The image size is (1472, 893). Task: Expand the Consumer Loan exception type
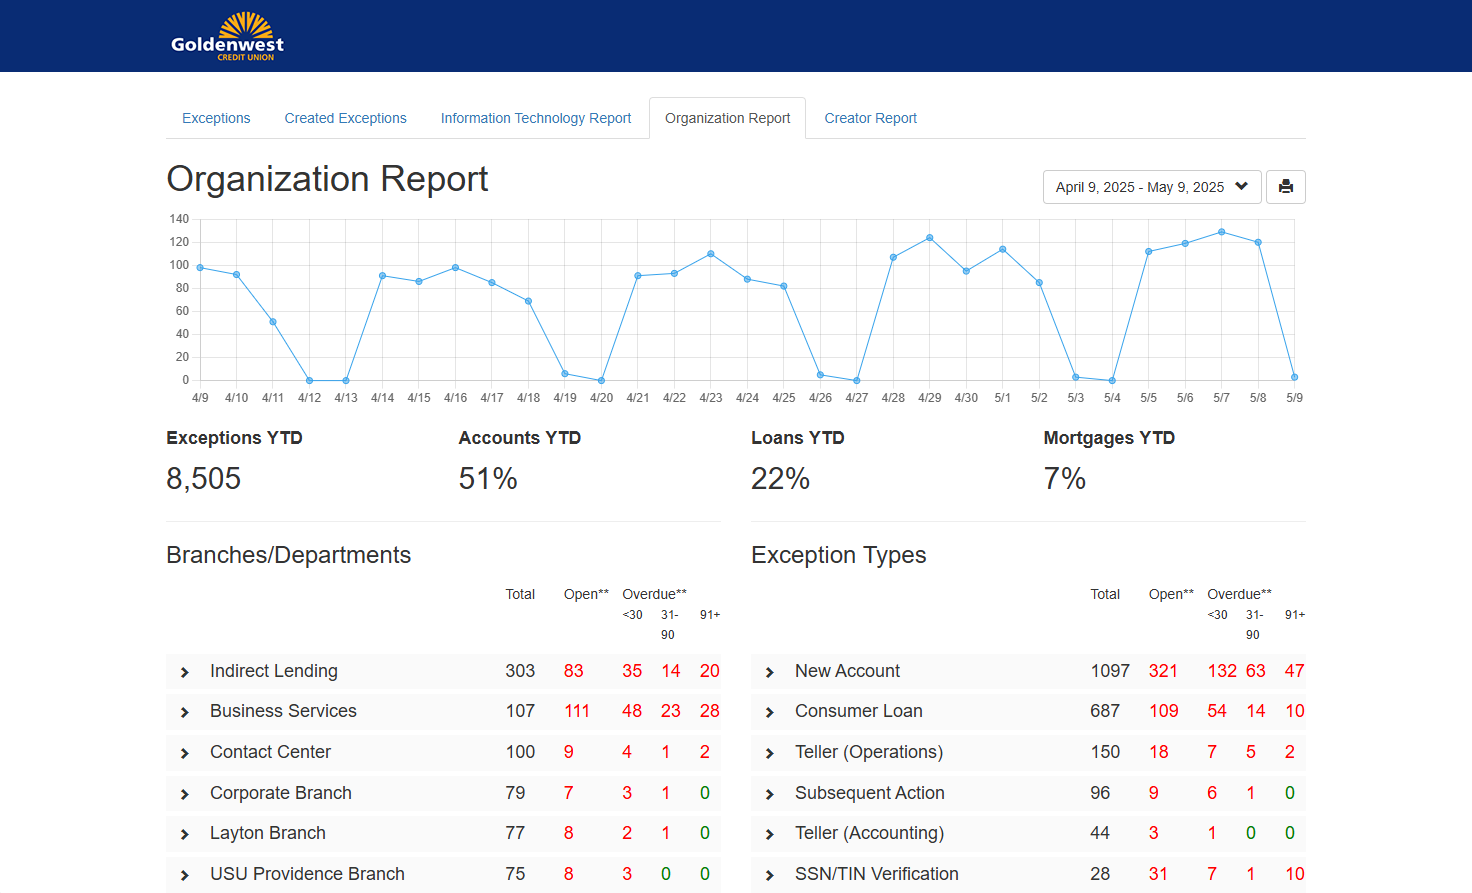770,712
